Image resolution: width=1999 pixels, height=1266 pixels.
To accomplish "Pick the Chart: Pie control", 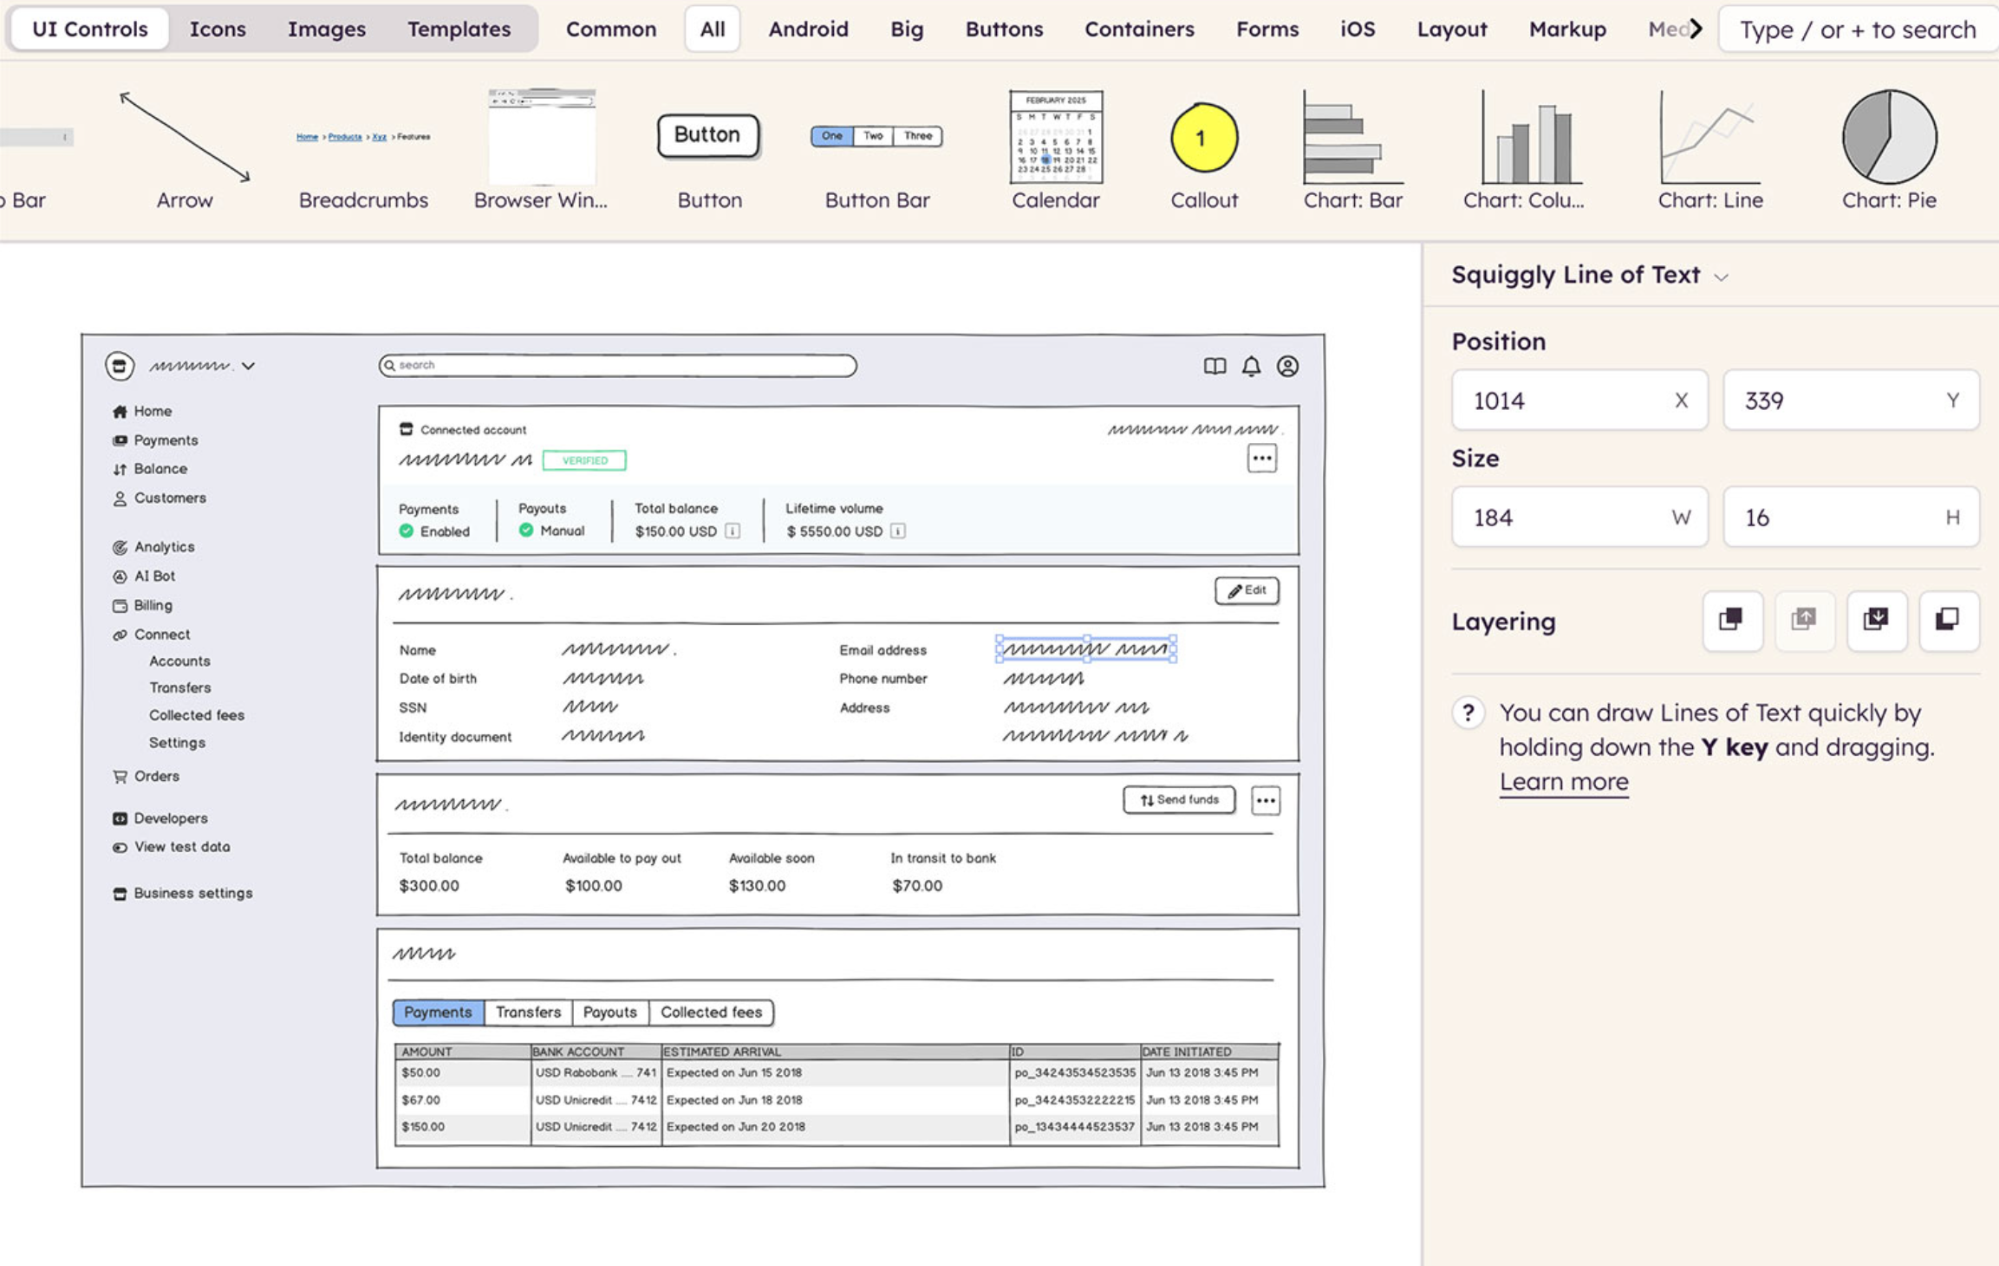I will (1888, 149).
